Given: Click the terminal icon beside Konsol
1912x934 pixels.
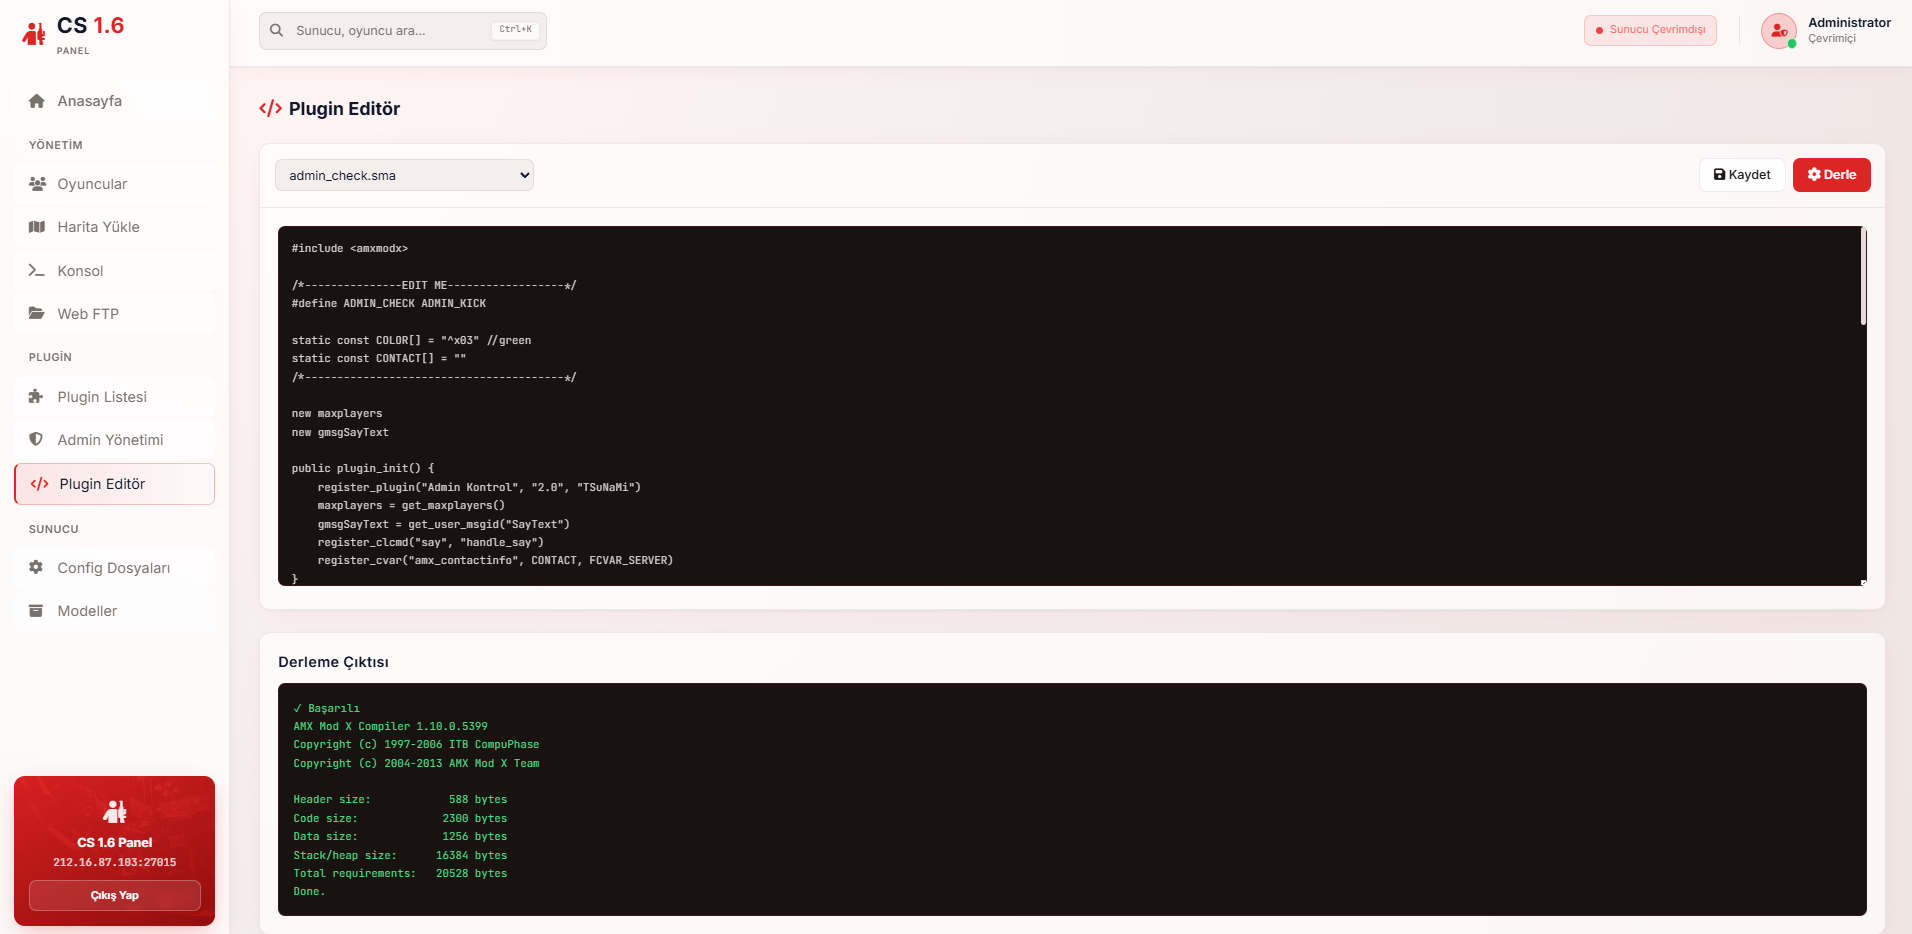Looking at the screenshot, I should 37,271.
